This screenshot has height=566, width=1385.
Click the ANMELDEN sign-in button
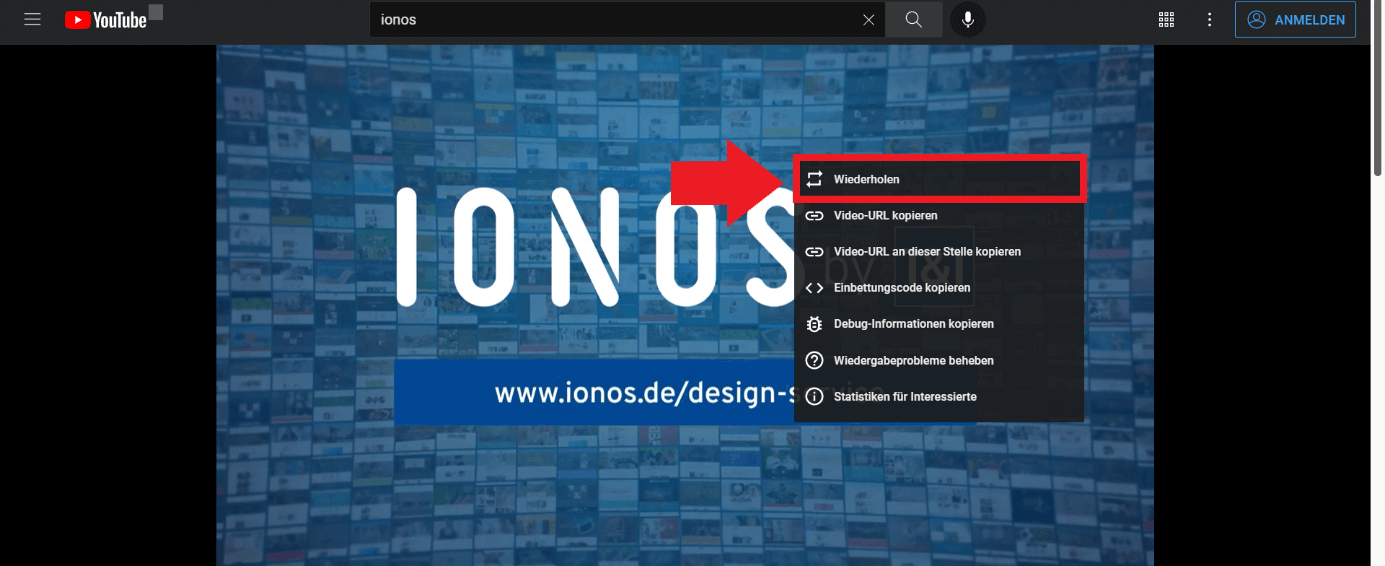[1295, 20]
